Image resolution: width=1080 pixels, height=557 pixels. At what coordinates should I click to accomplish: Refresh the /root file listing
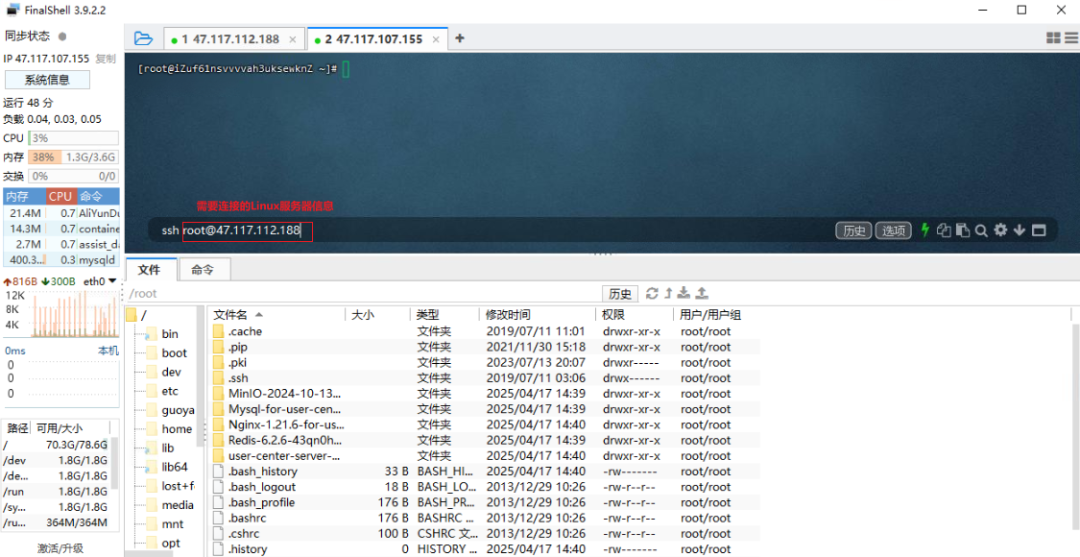pos(652,293)
